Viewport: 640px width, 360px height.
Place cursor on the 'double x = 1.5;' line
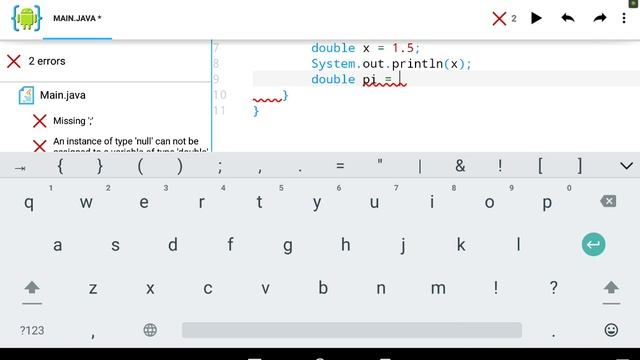pos(365,48)
